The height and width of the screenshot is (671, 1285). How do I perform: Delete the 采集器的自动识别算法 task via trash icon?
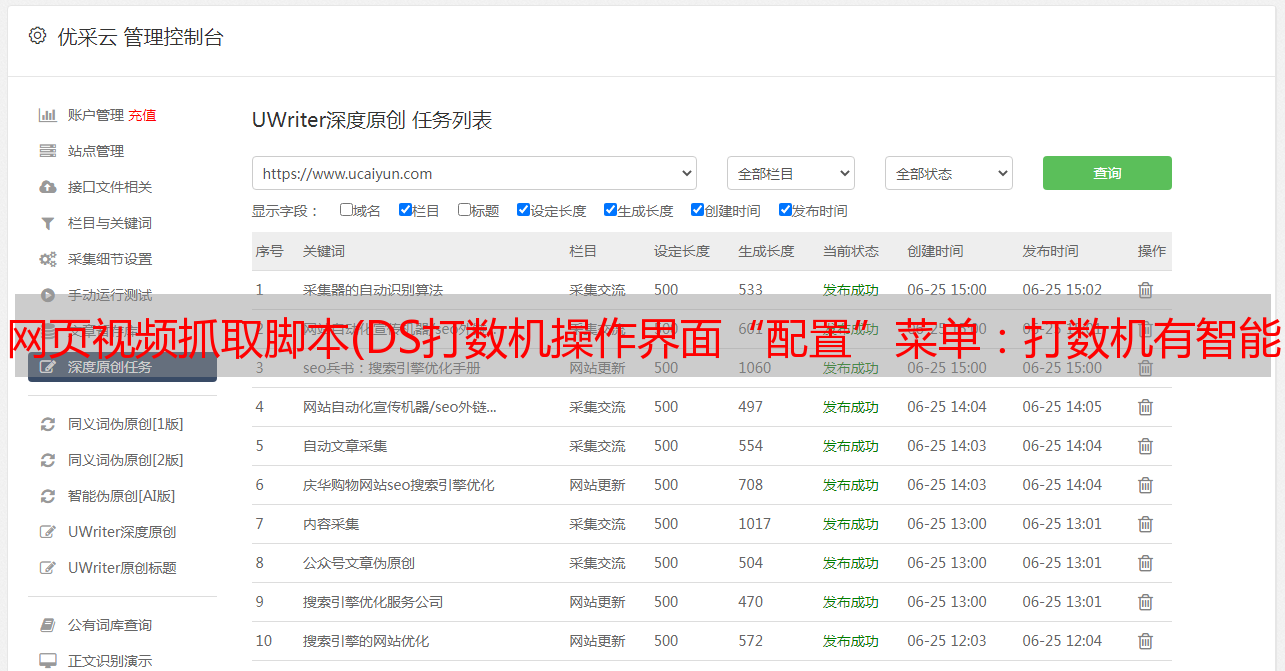(x=1145, y=290)
